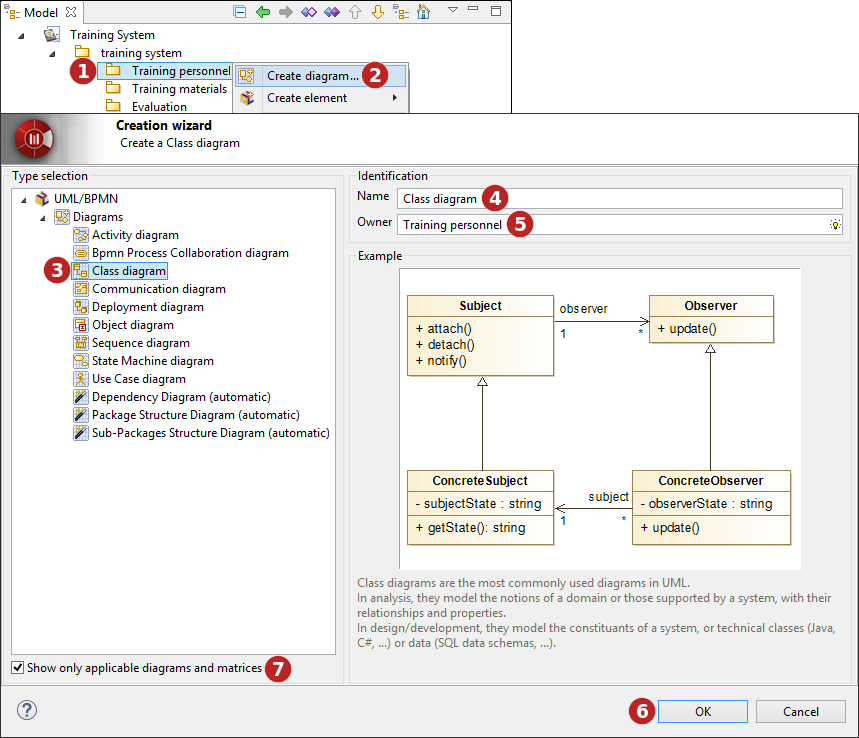Viewport: 859px width, 738px height.
Task: Select Class diagram in type list
Action: pyautogui.click(x=128, y=271)
